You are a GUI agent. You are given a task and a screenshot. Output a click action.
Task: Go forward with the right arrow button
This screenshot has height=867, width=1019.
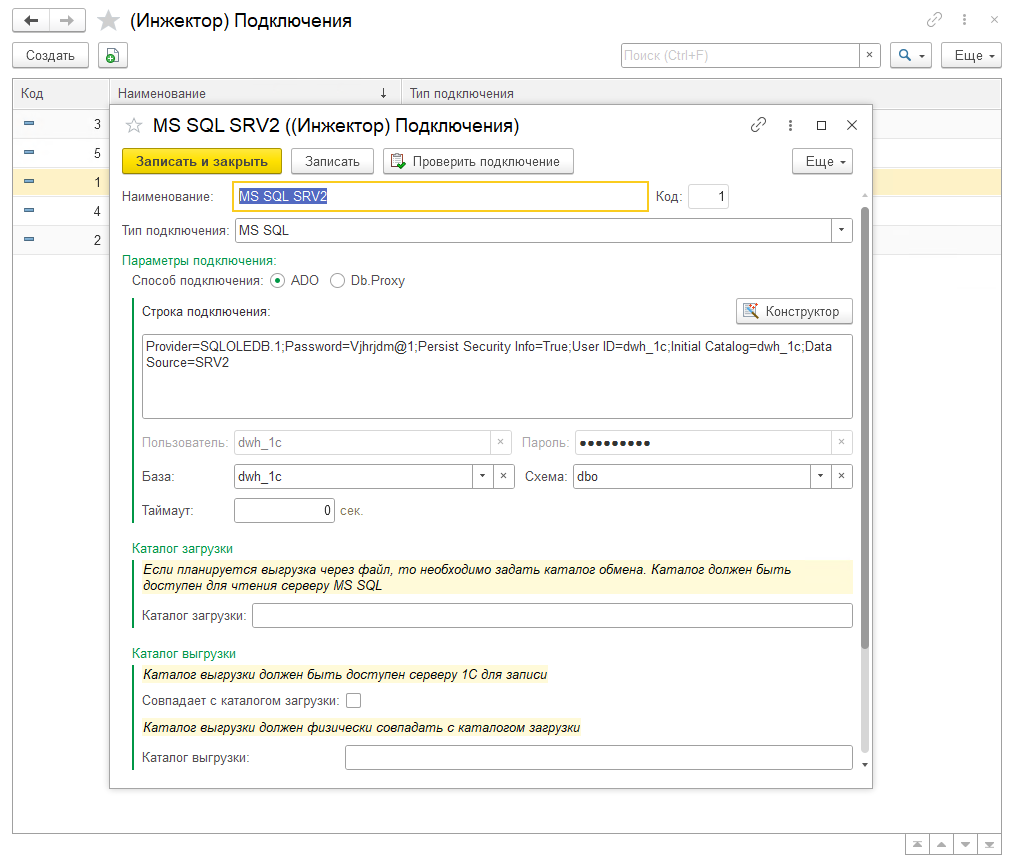pos(67,21)
